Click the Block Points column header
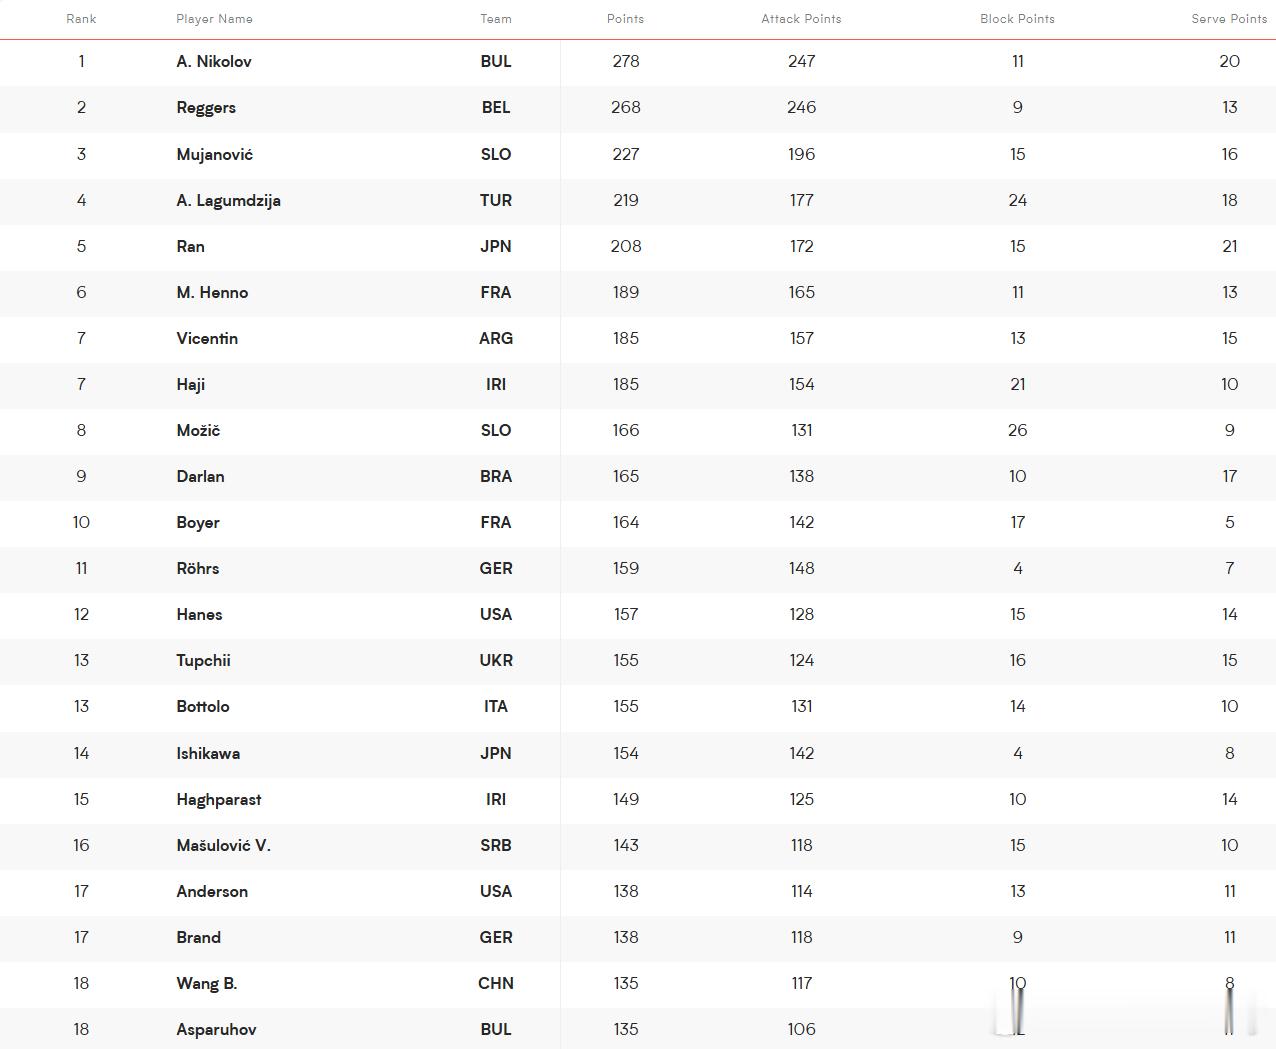Screen dimensions: 1276x1049 (1017, 19)
